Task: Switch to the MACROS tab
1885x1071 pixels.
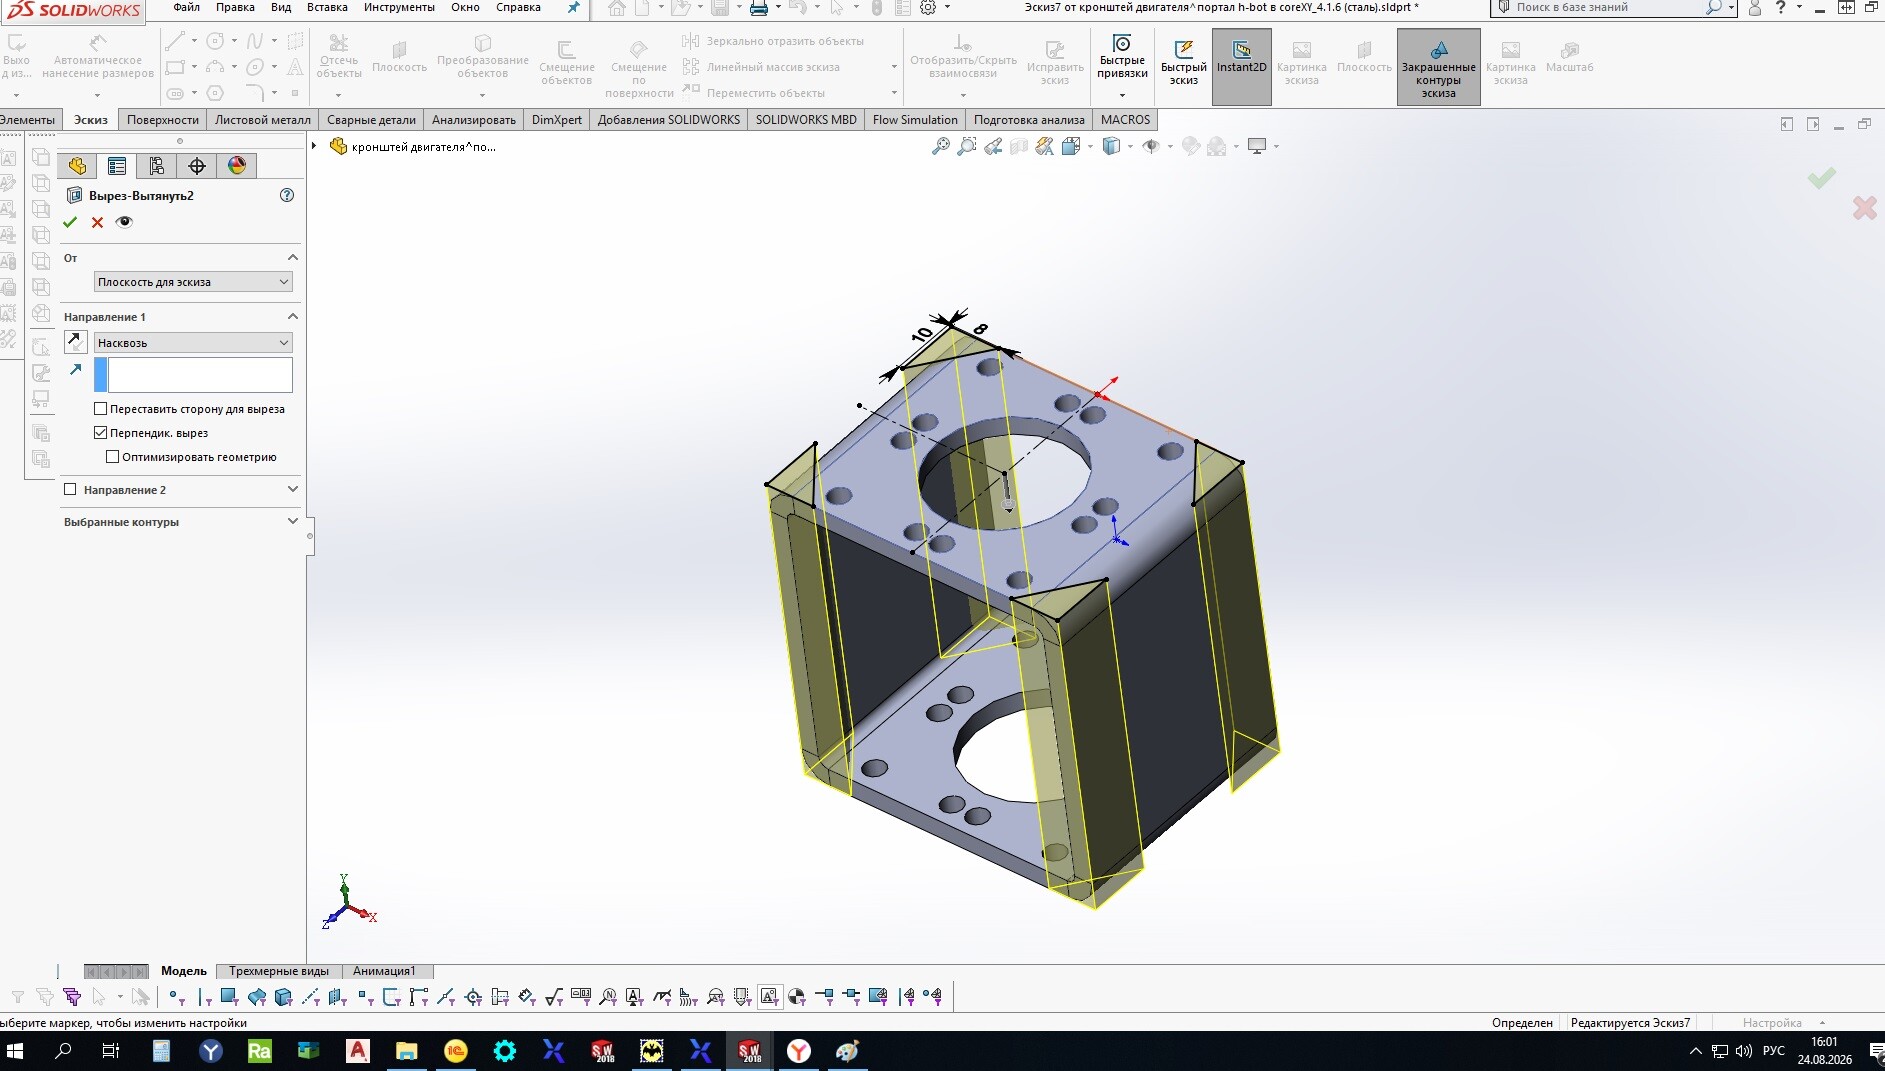Action: click(x=1125, y=120)
